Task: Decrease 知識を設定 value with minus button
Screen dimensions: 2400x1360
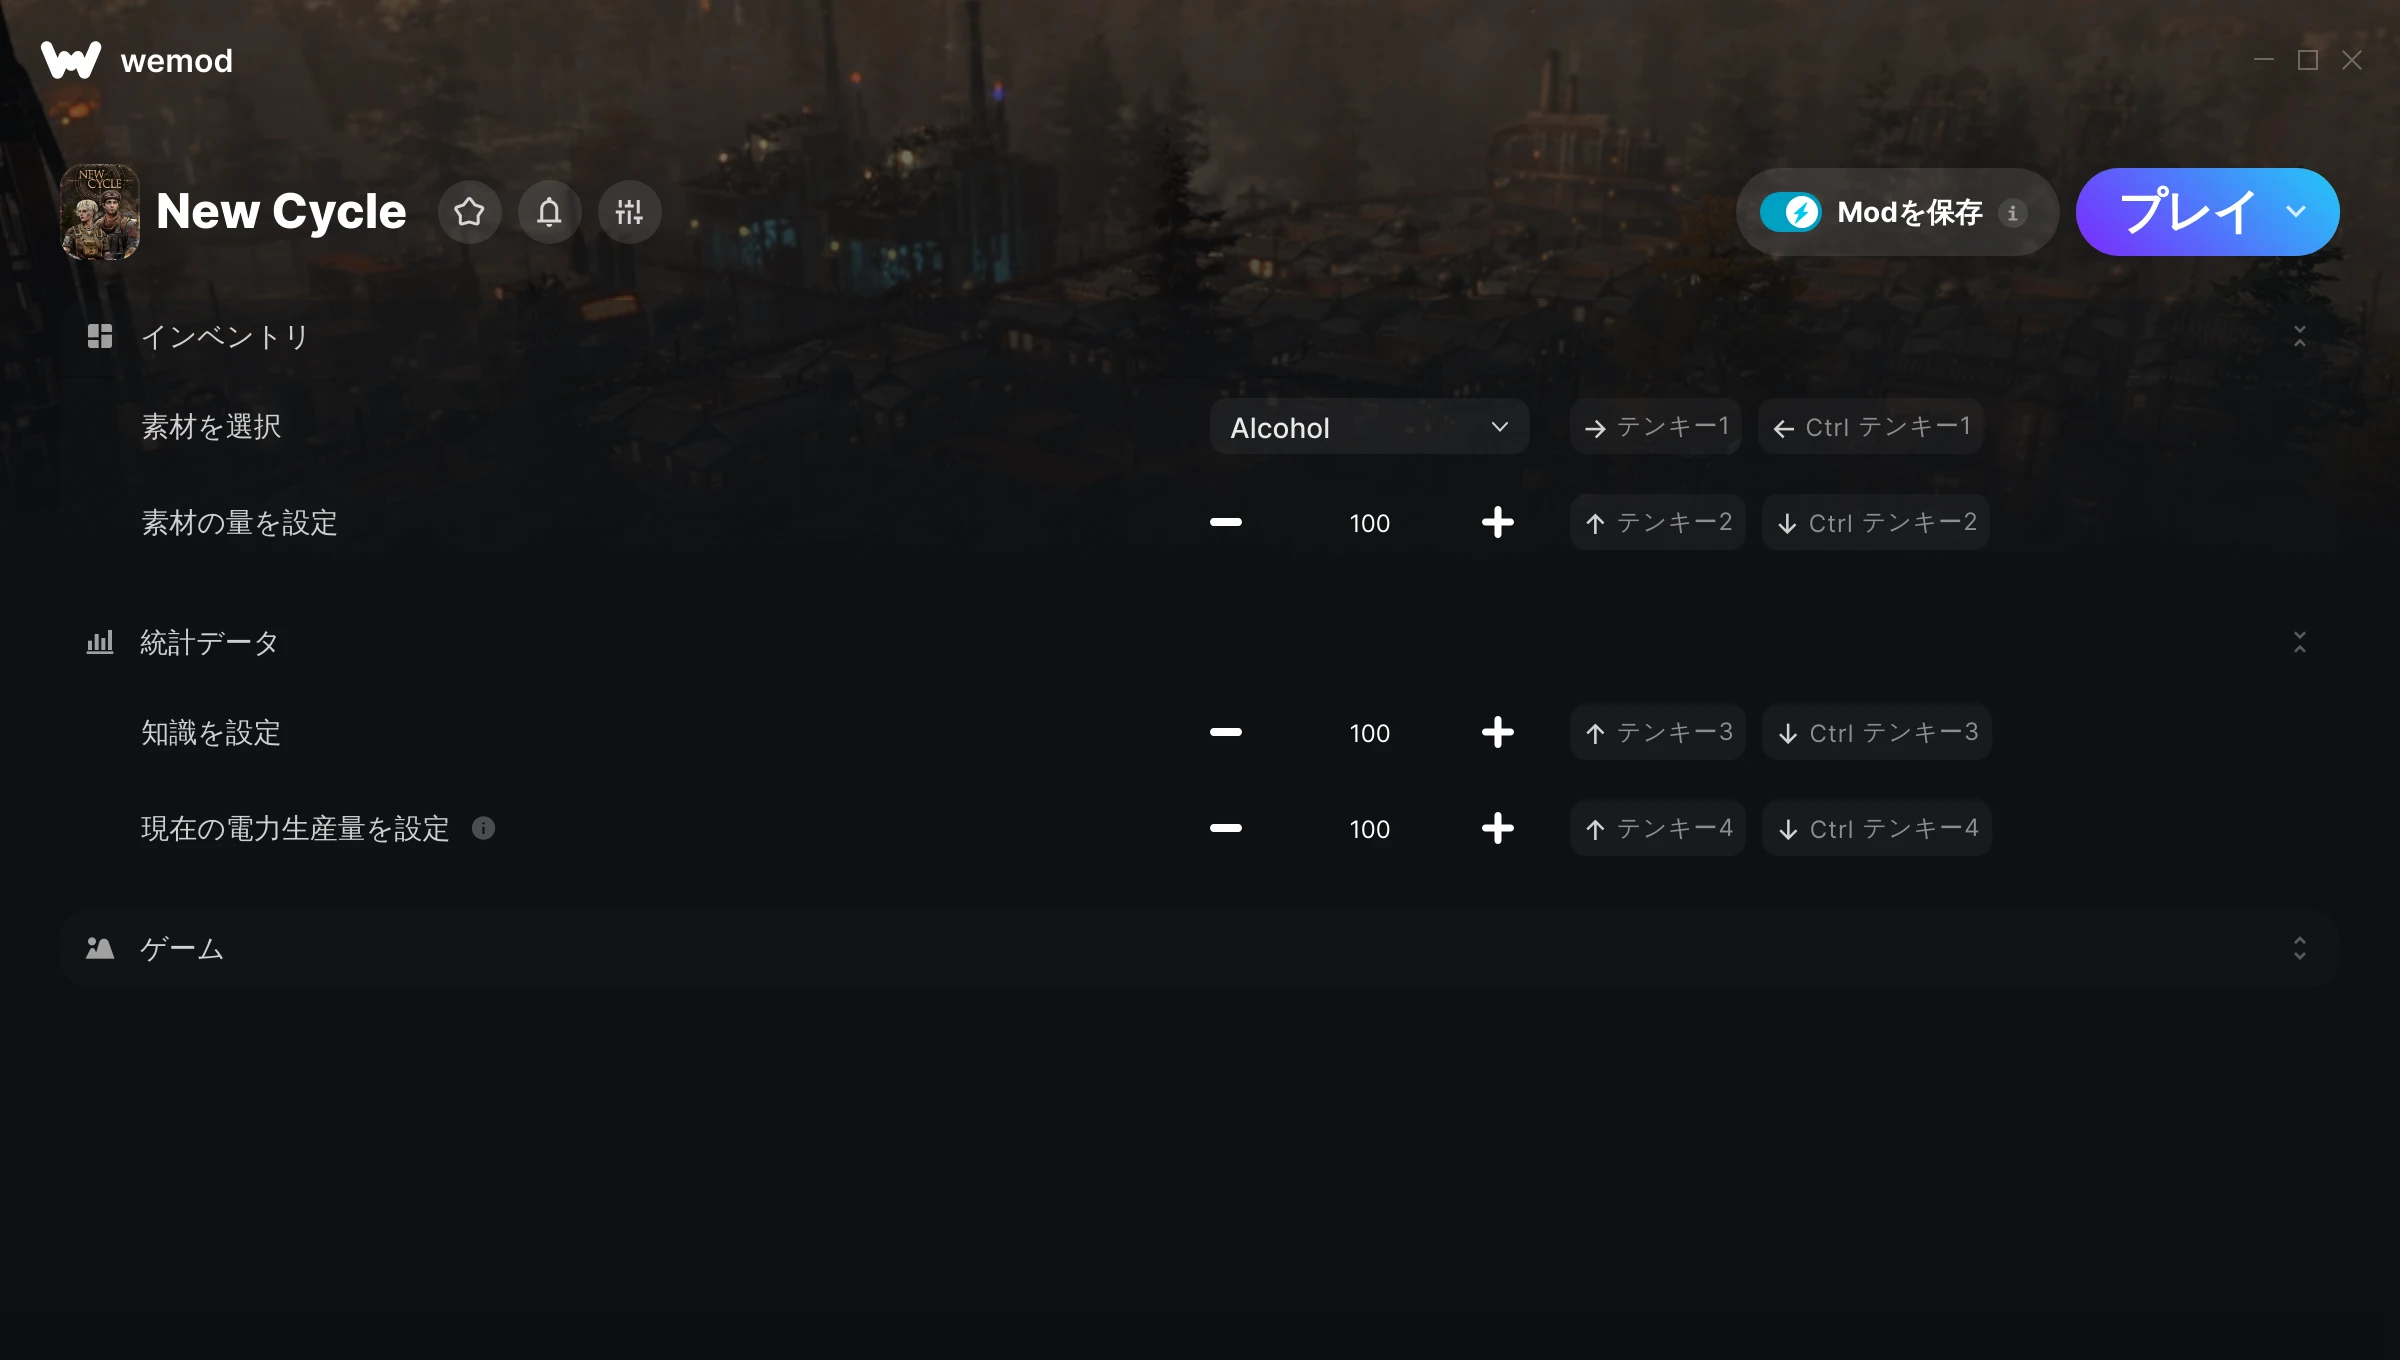Action: pyautogui.click(x=1225, y=732)
